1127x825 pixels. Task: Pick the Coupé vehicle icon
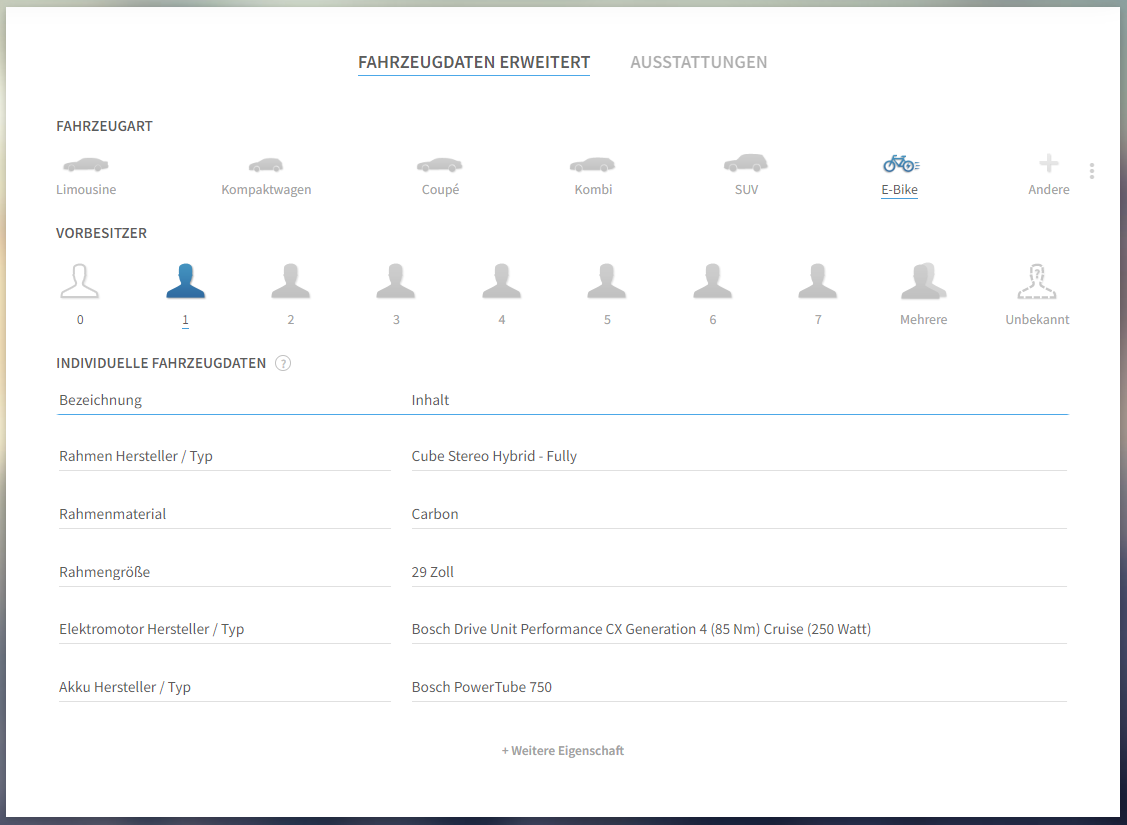pyautogui.click(x=440, y=165)
